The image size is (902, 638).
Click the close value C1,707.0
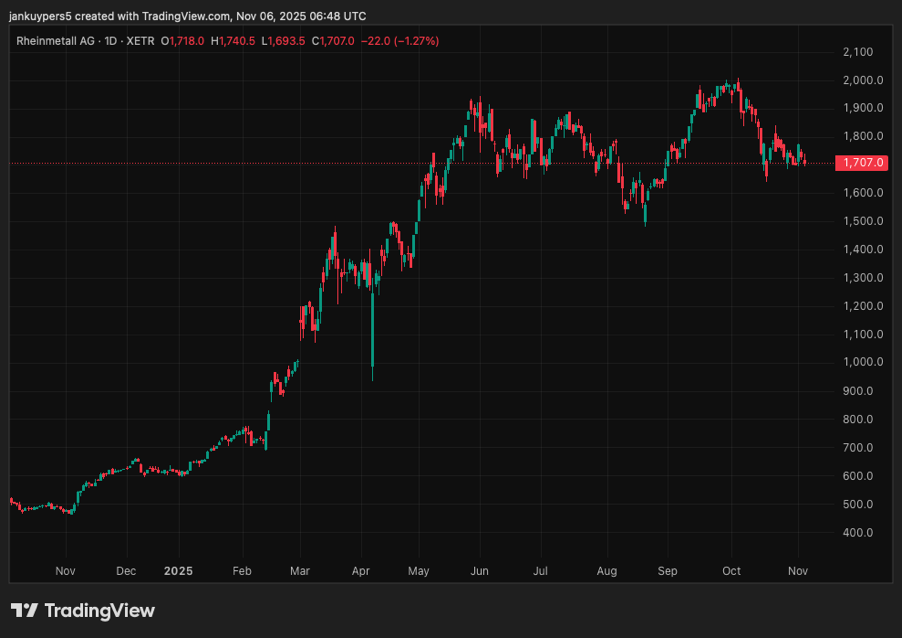tap(333, 41)
